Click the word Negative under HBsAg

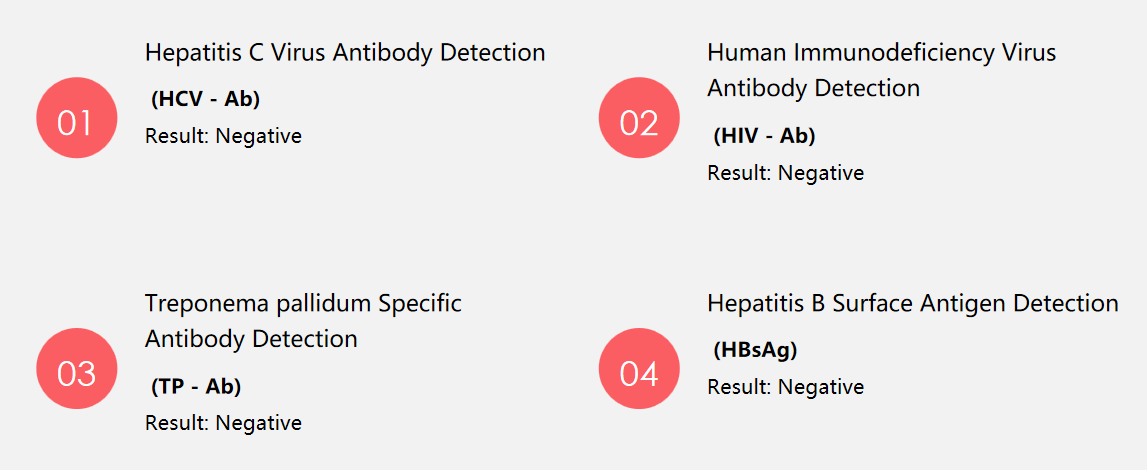pyautogui.click(x=821, y=387)
